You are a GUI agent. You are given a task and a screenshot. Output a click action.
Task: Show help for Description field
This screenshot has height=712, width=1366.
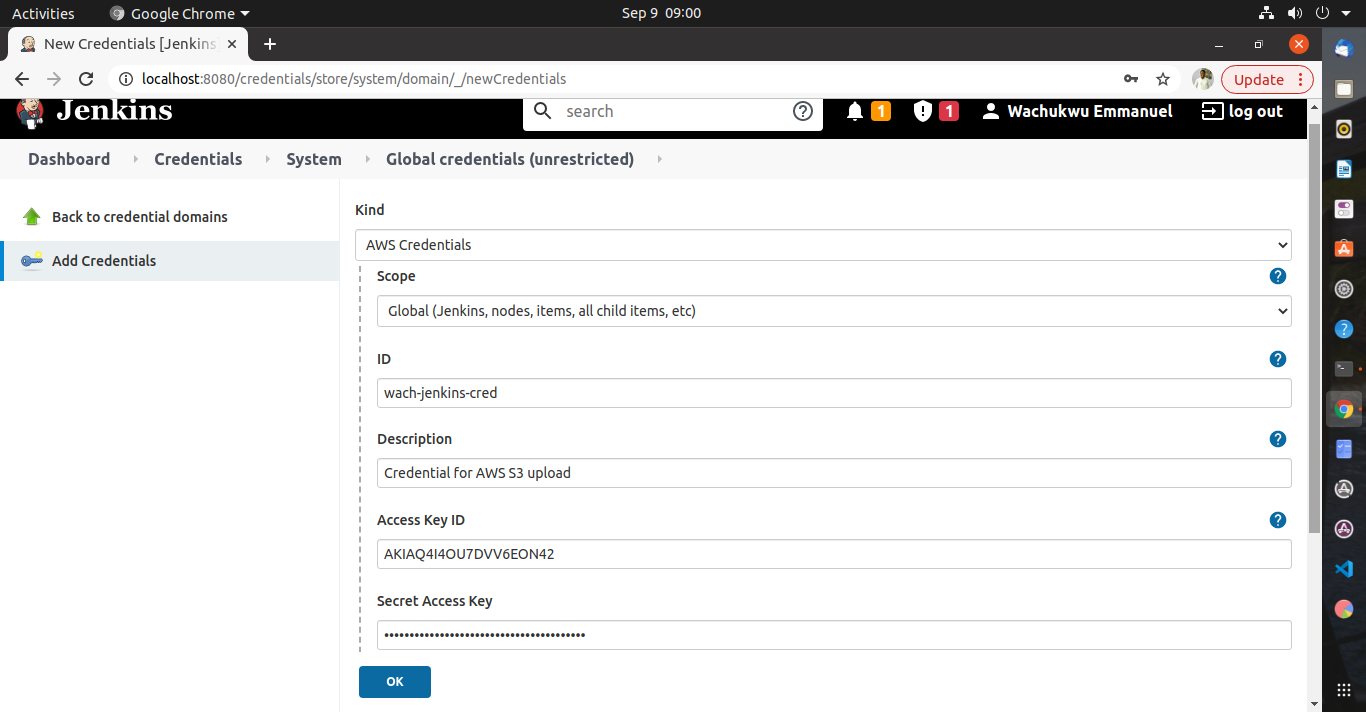[x=1277, y=439]
